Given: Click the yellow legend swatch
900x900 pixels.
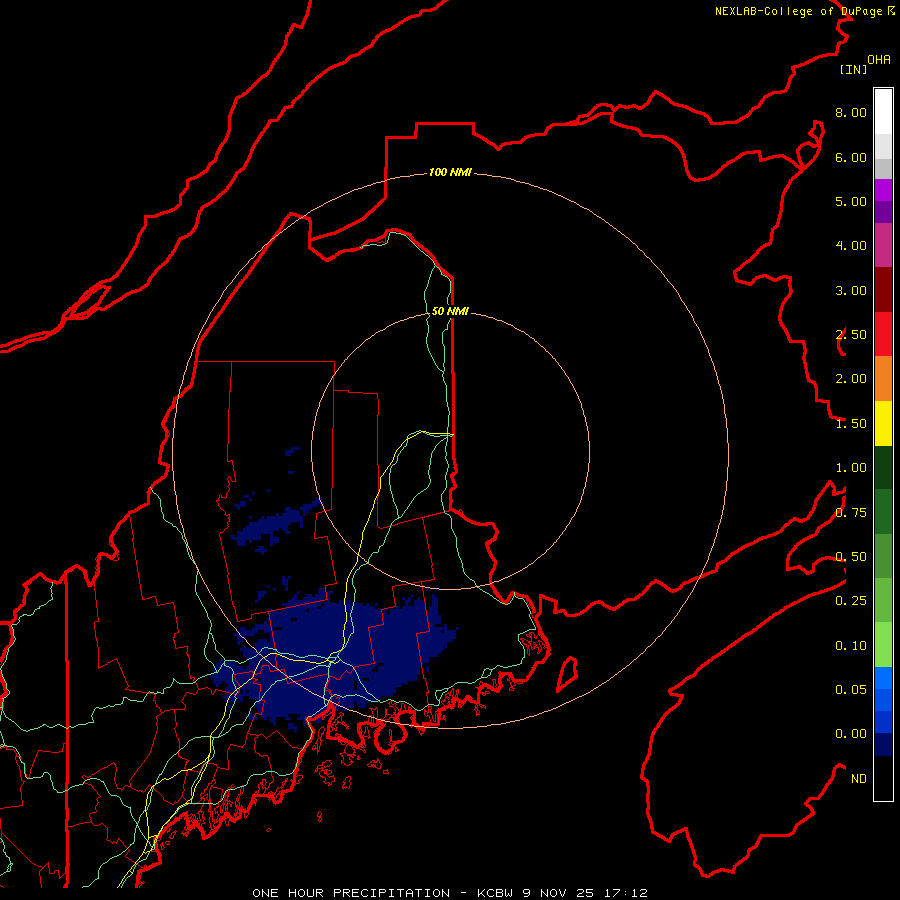Looking at the screenshot, I should (883, 423).
